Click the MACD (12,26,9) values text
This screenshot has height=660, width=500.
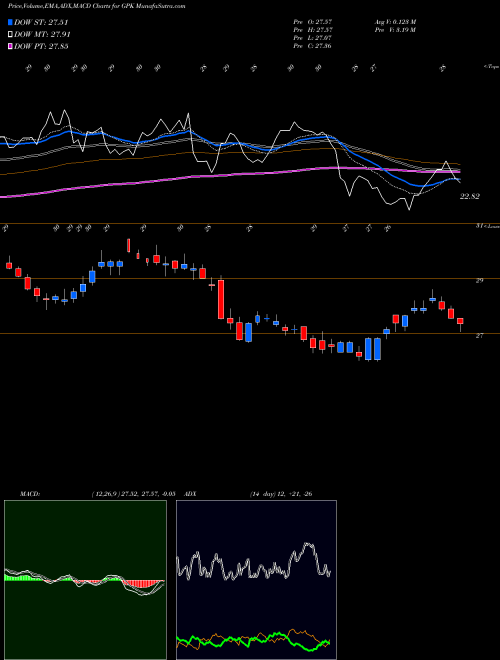point(133,494)
